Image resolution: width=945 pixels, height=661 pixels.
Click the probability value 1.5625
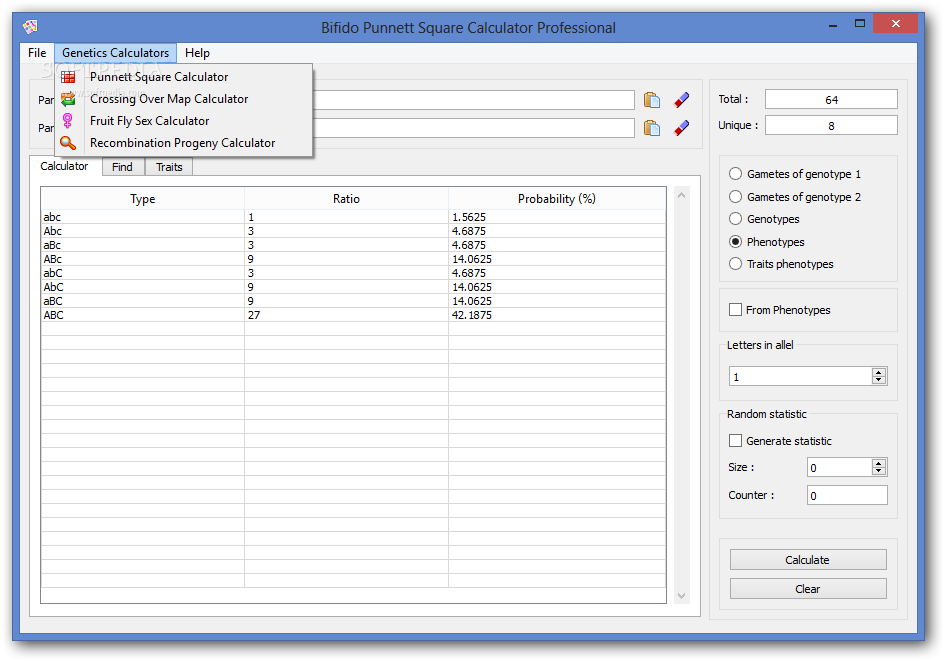coord(469,217)
